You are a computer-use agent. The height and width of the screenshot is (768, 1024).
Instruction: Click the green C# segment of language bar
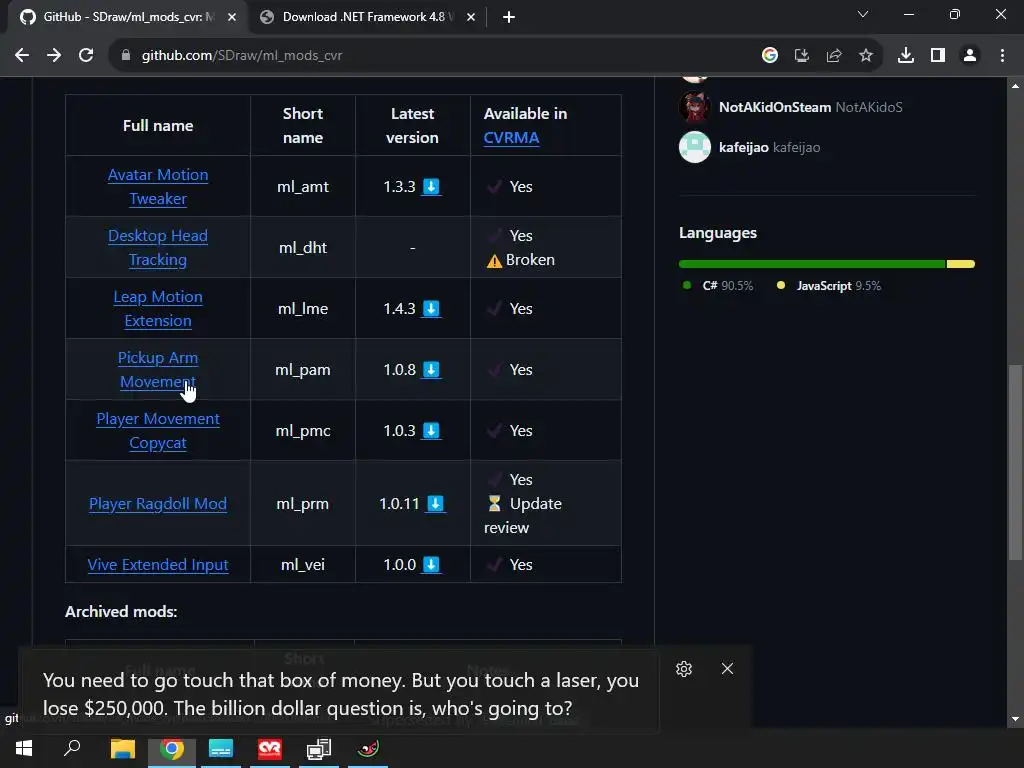coord(812,264)
